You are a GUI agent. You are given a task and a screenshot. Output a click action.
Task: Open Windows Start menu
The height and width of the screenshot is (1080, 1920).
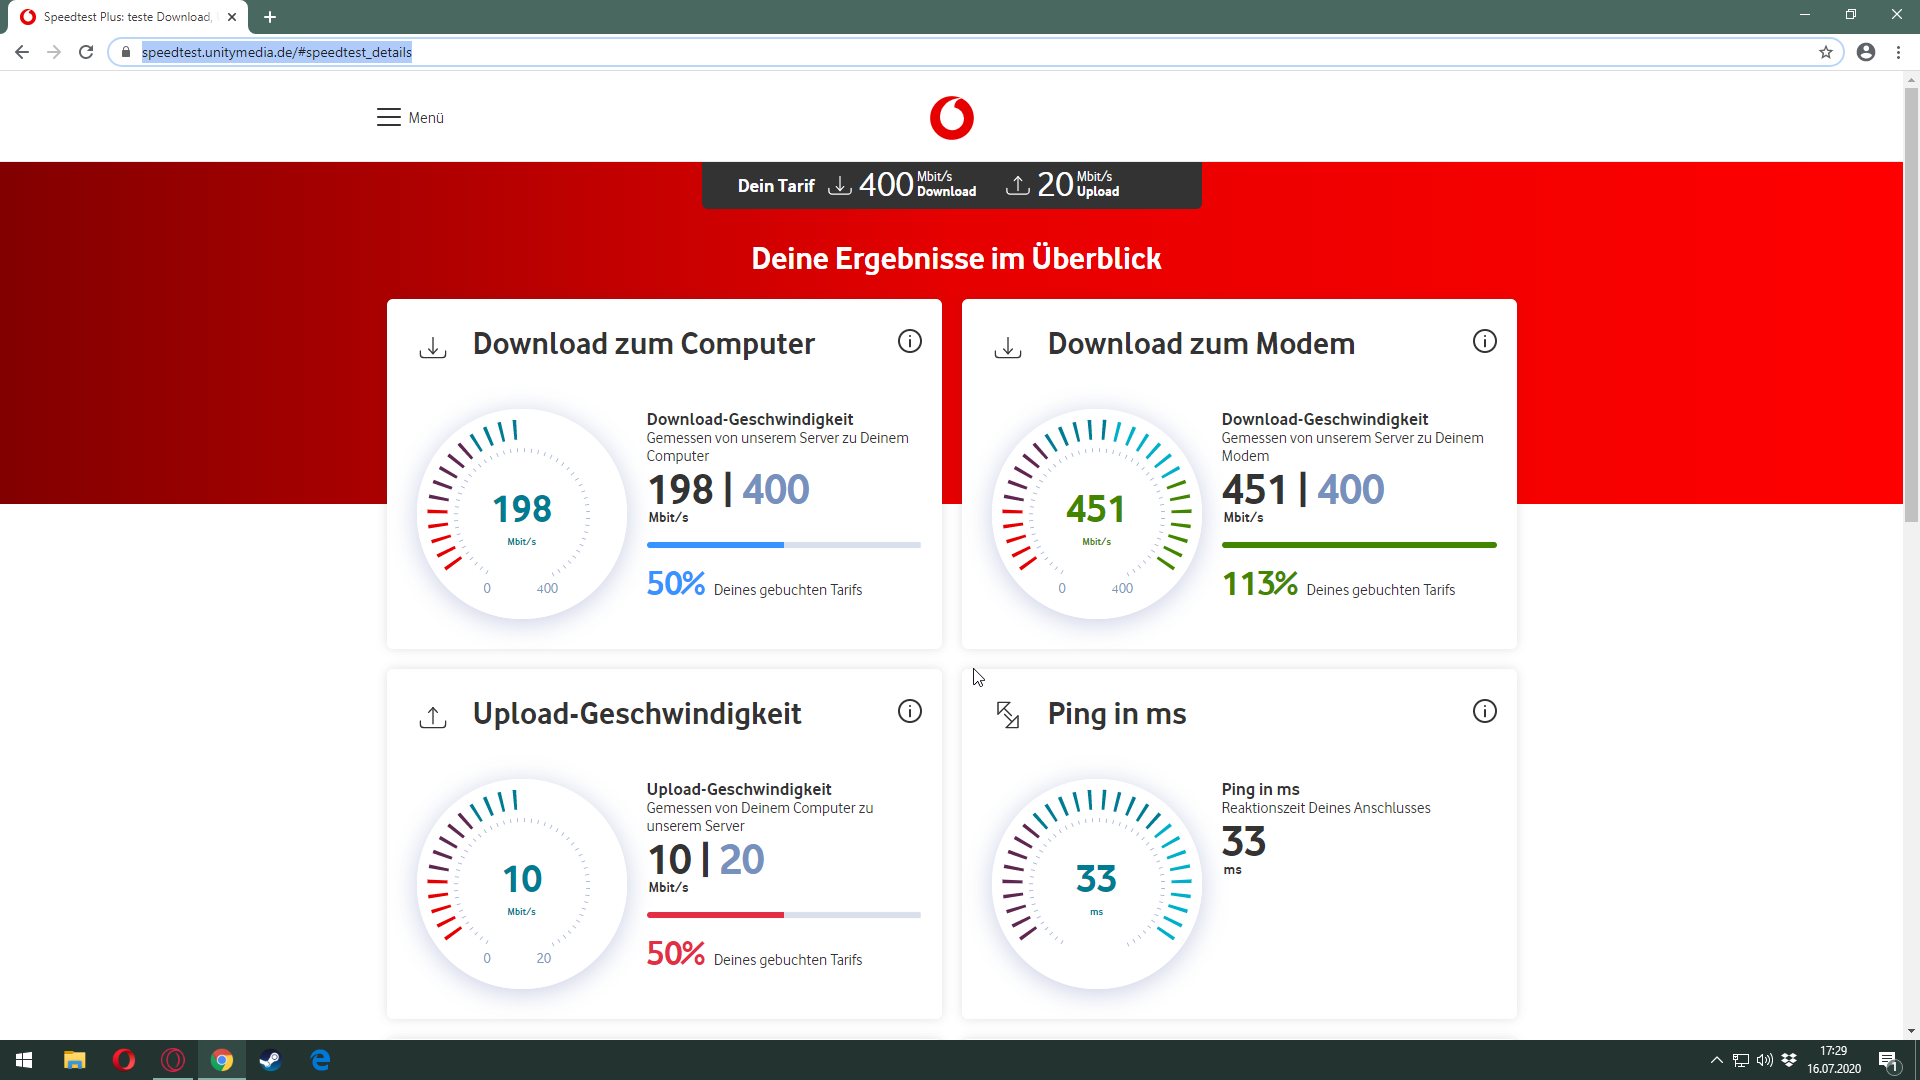pyautogui.click(x=24, y=1060)
